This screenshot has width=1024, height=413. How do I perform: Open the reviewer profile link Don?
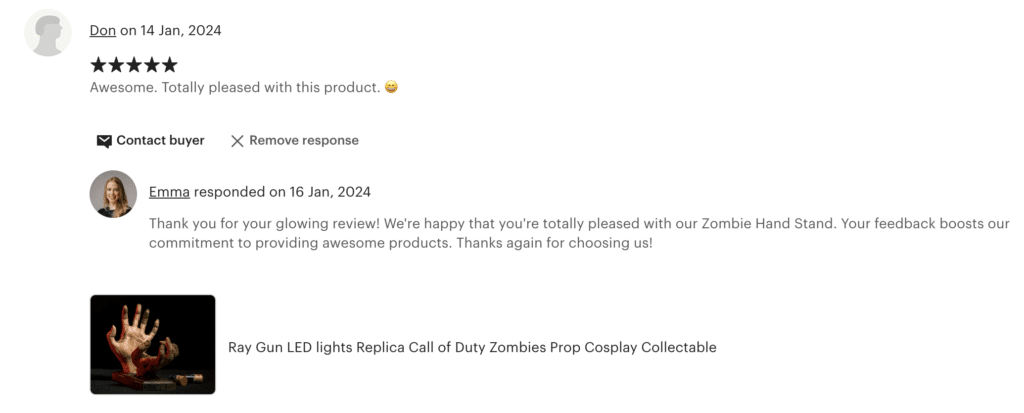point(103,31)
